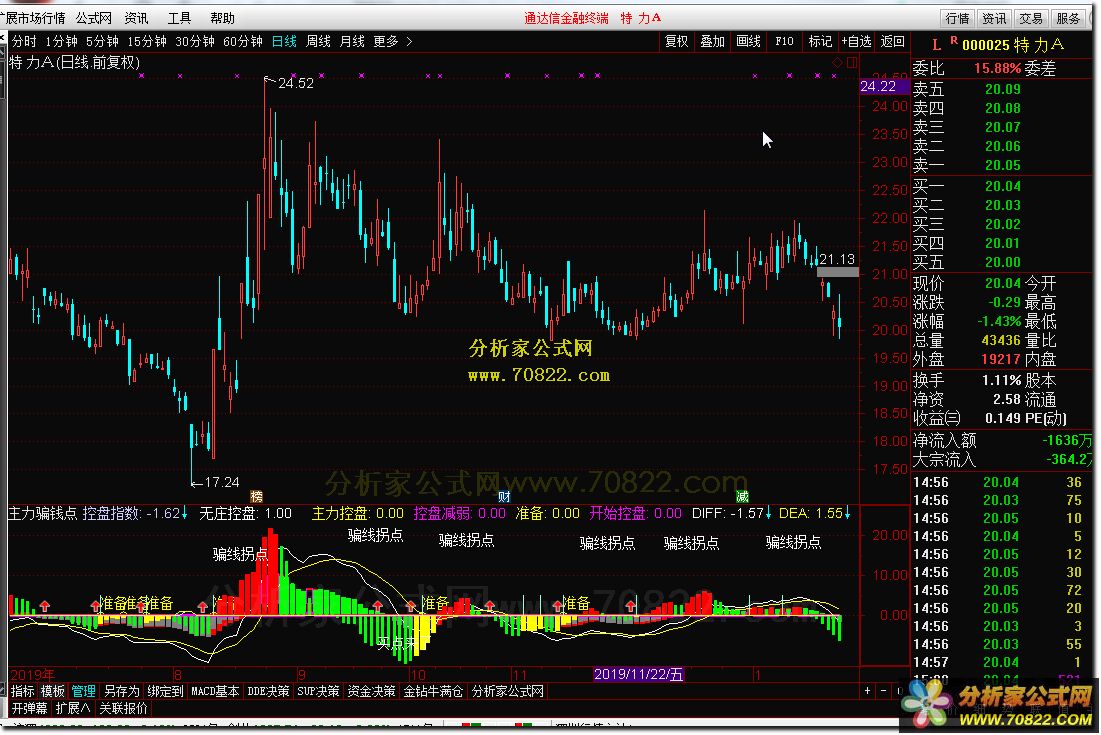Click the minus zoom button under the chart
Image resolution: width=1101 pixels, height=735 pixels.
coord(883,691)
